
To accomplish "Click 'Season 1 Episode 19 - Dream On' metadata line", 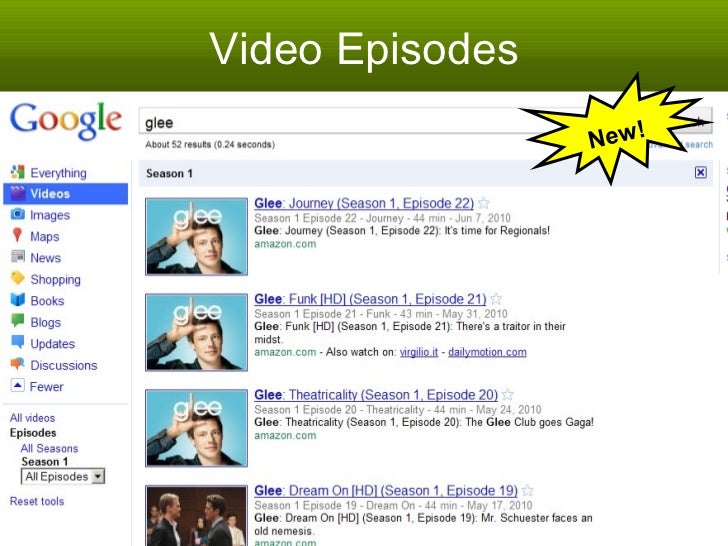I will (x=393, y=506).
